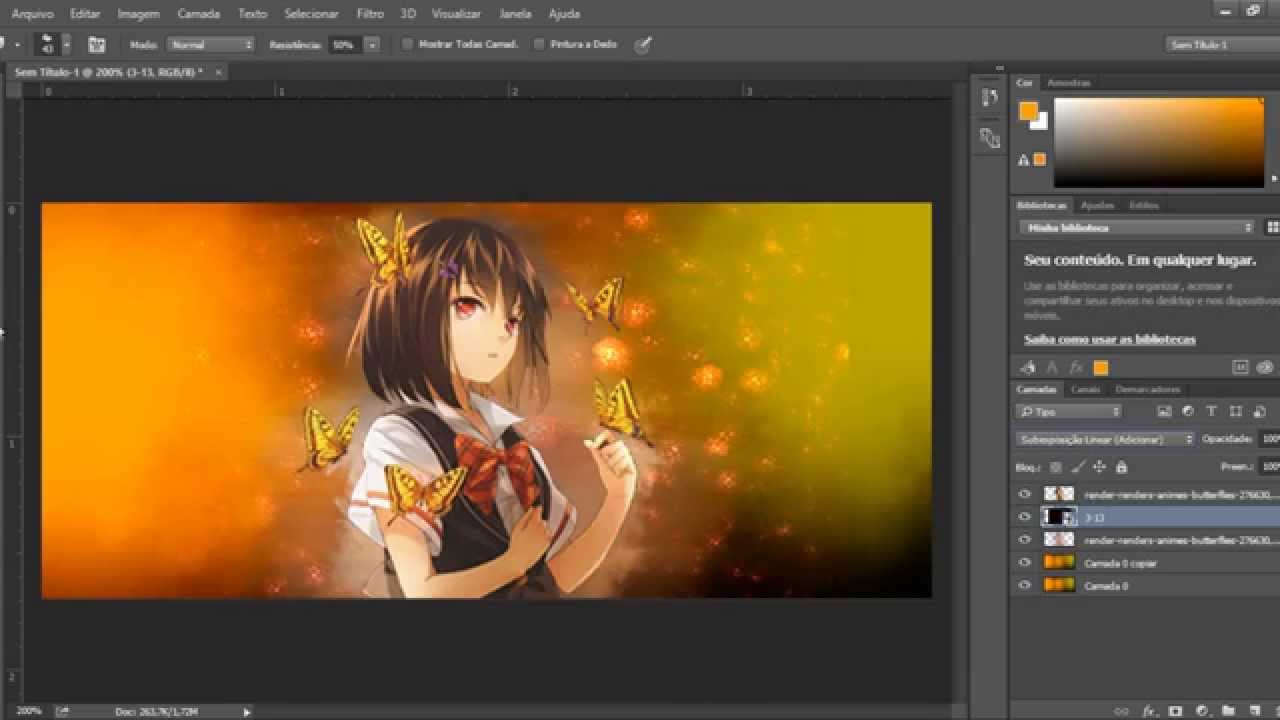The width and height of the screenshot is (1280, 720).
Task: Click the gamut warning triangle in Color panel
Action: (1023, 160)
